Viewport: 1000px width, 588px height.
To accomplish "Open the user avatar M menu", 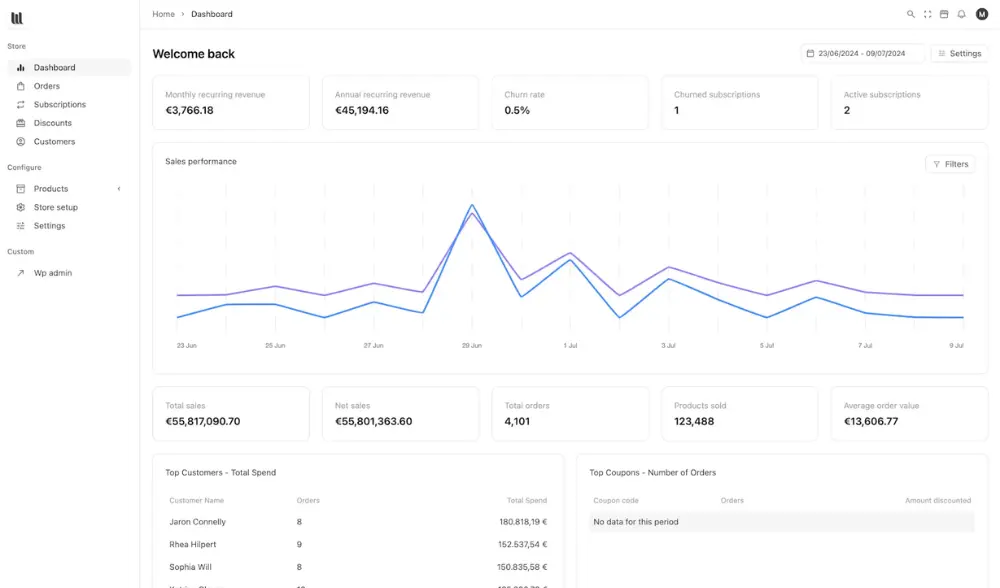I will pos(981,14).
